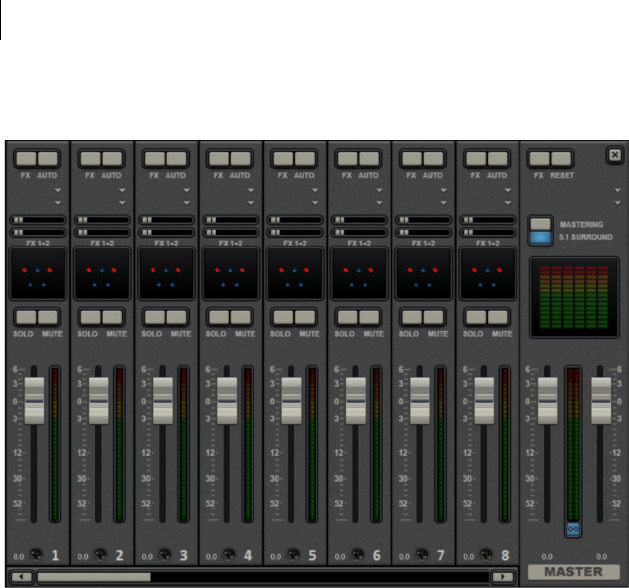This screenshot has height=588, width=629.
Task: Click track 1 FX send 1 slider
Action: click(x=38, y=220)
